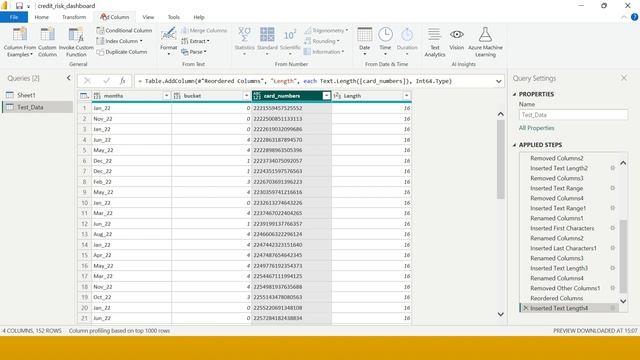
Task: Collapse the PROPERTIES section
Action: pyautogui.click(x=514, y=94)
